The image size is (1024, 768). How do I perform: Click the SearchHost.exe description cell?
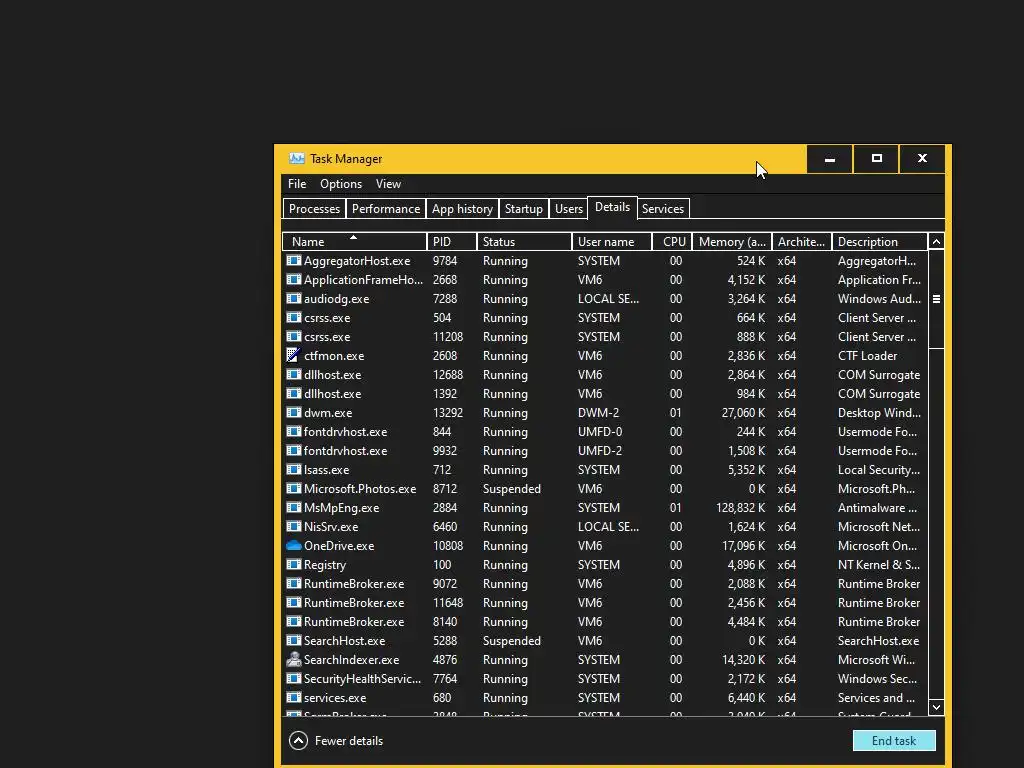click(x=878, y=641)
